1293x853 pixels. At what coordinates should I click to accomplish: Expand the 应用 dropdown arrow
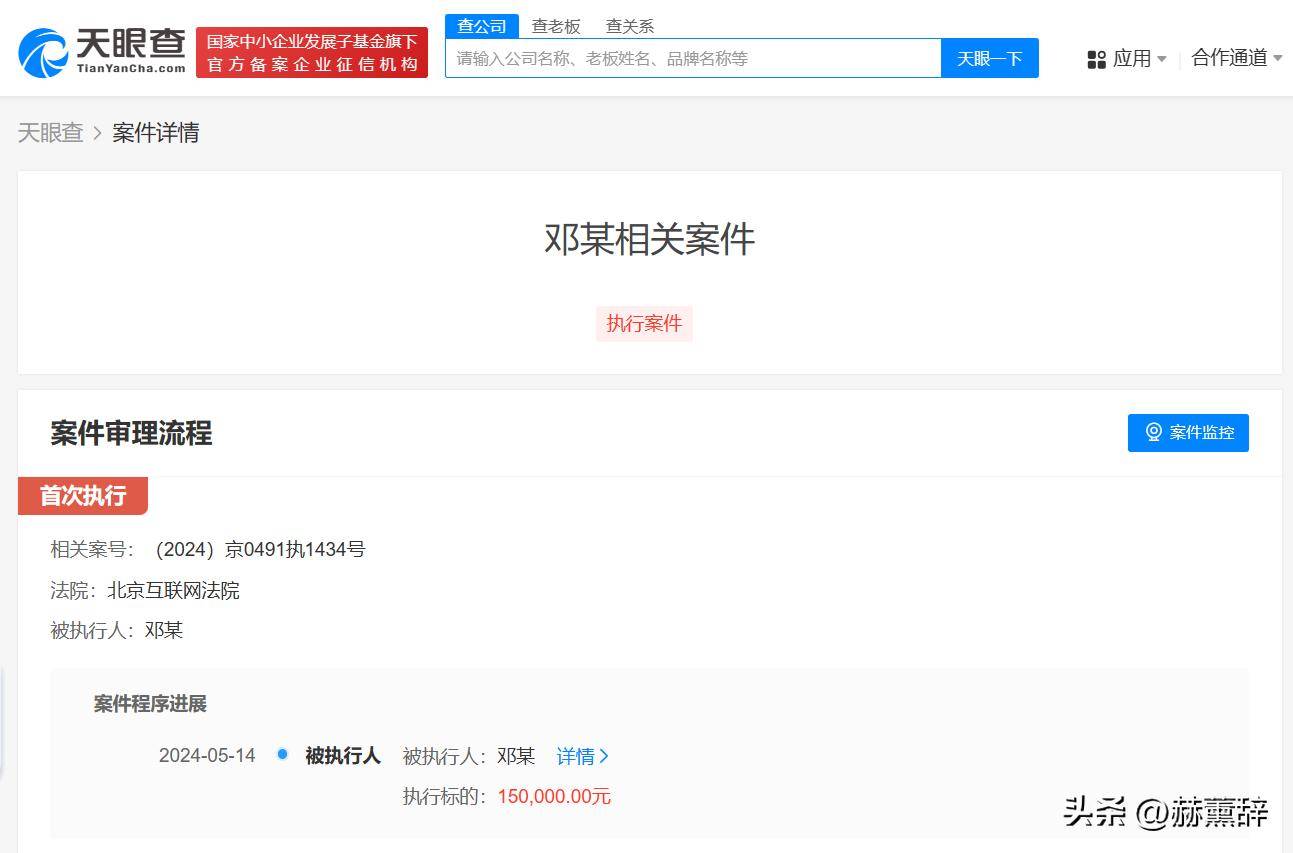[x=1161, y=59]
